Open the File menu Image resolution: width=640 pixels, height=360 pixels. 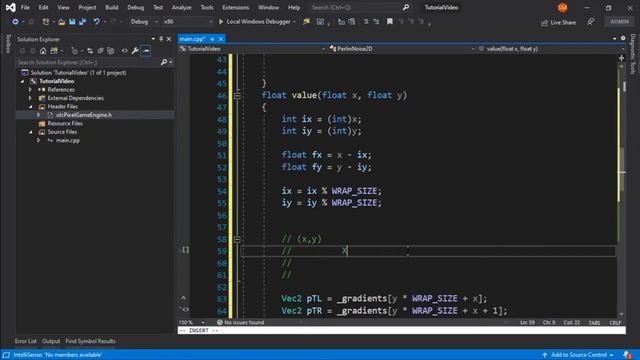coord(25,7)
